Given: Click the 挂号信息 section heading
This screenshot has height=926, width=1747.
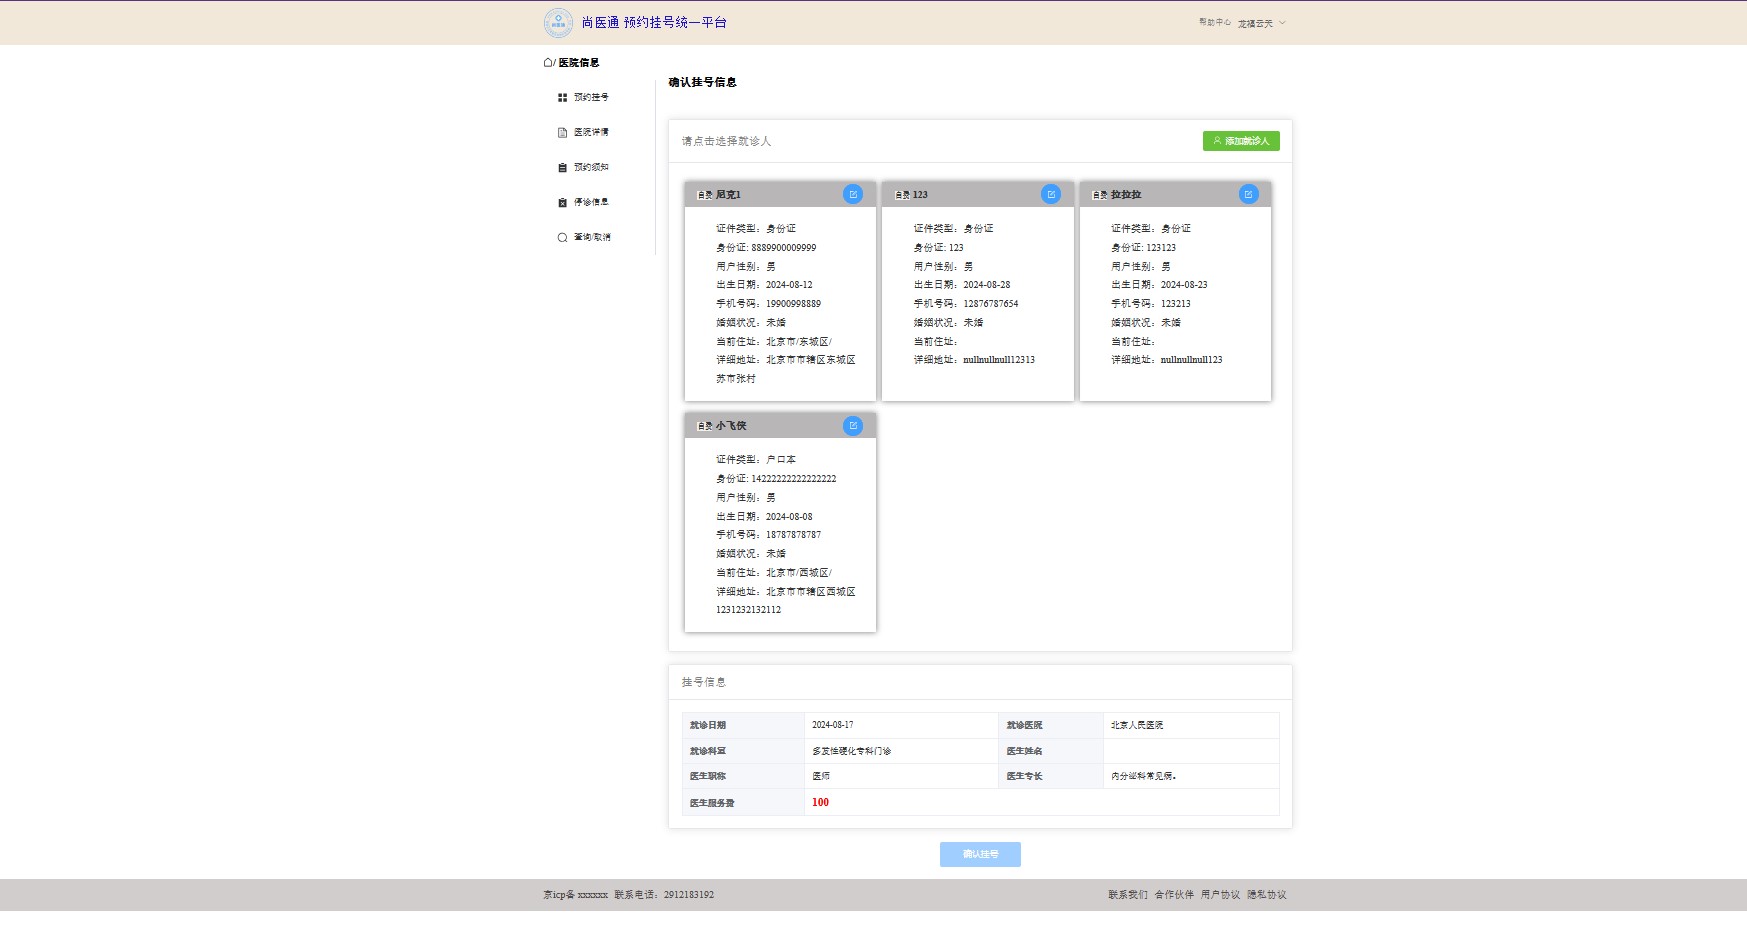Looking at the screenshot, I should [703, 682].
